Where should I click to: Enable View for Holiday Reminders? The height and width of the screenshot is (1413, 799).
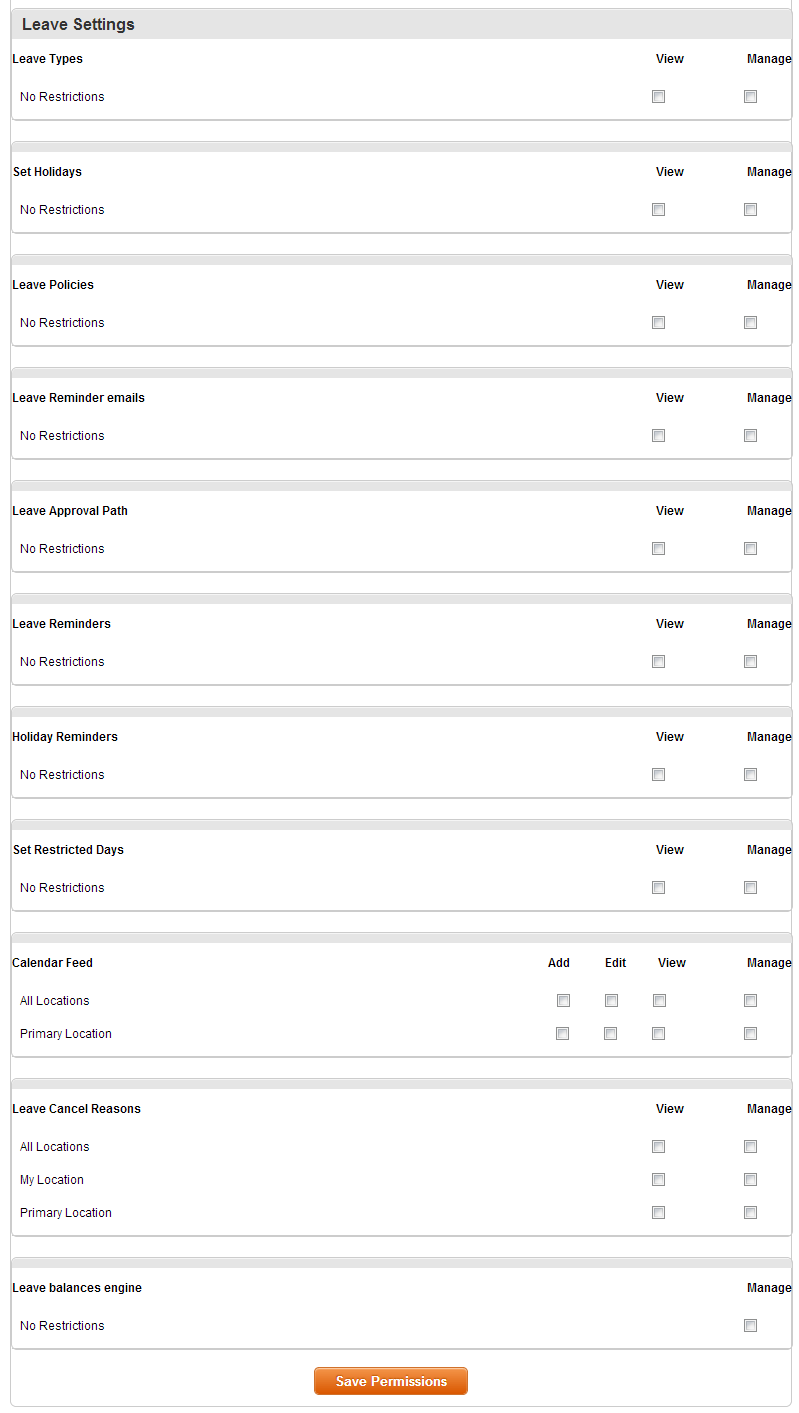point(658,775)
